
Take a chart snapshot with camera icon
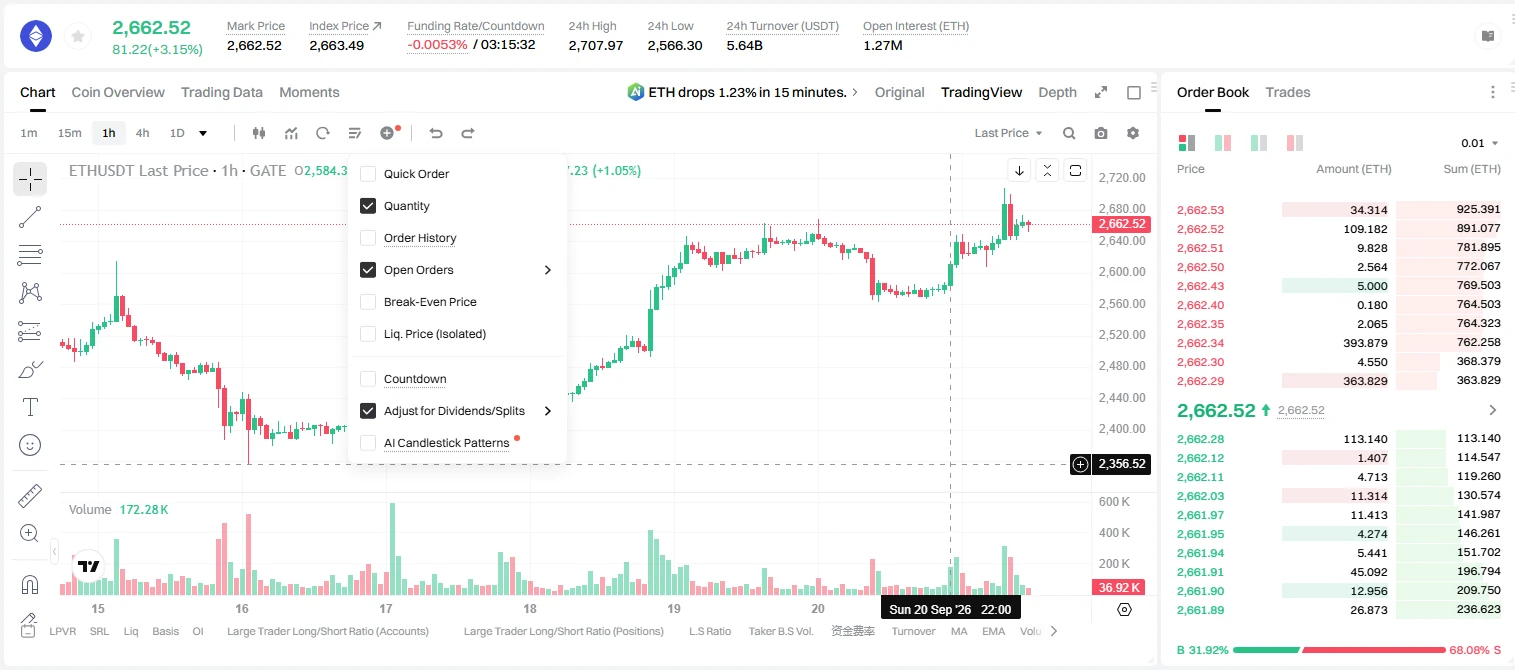[x=1101, y=133]
